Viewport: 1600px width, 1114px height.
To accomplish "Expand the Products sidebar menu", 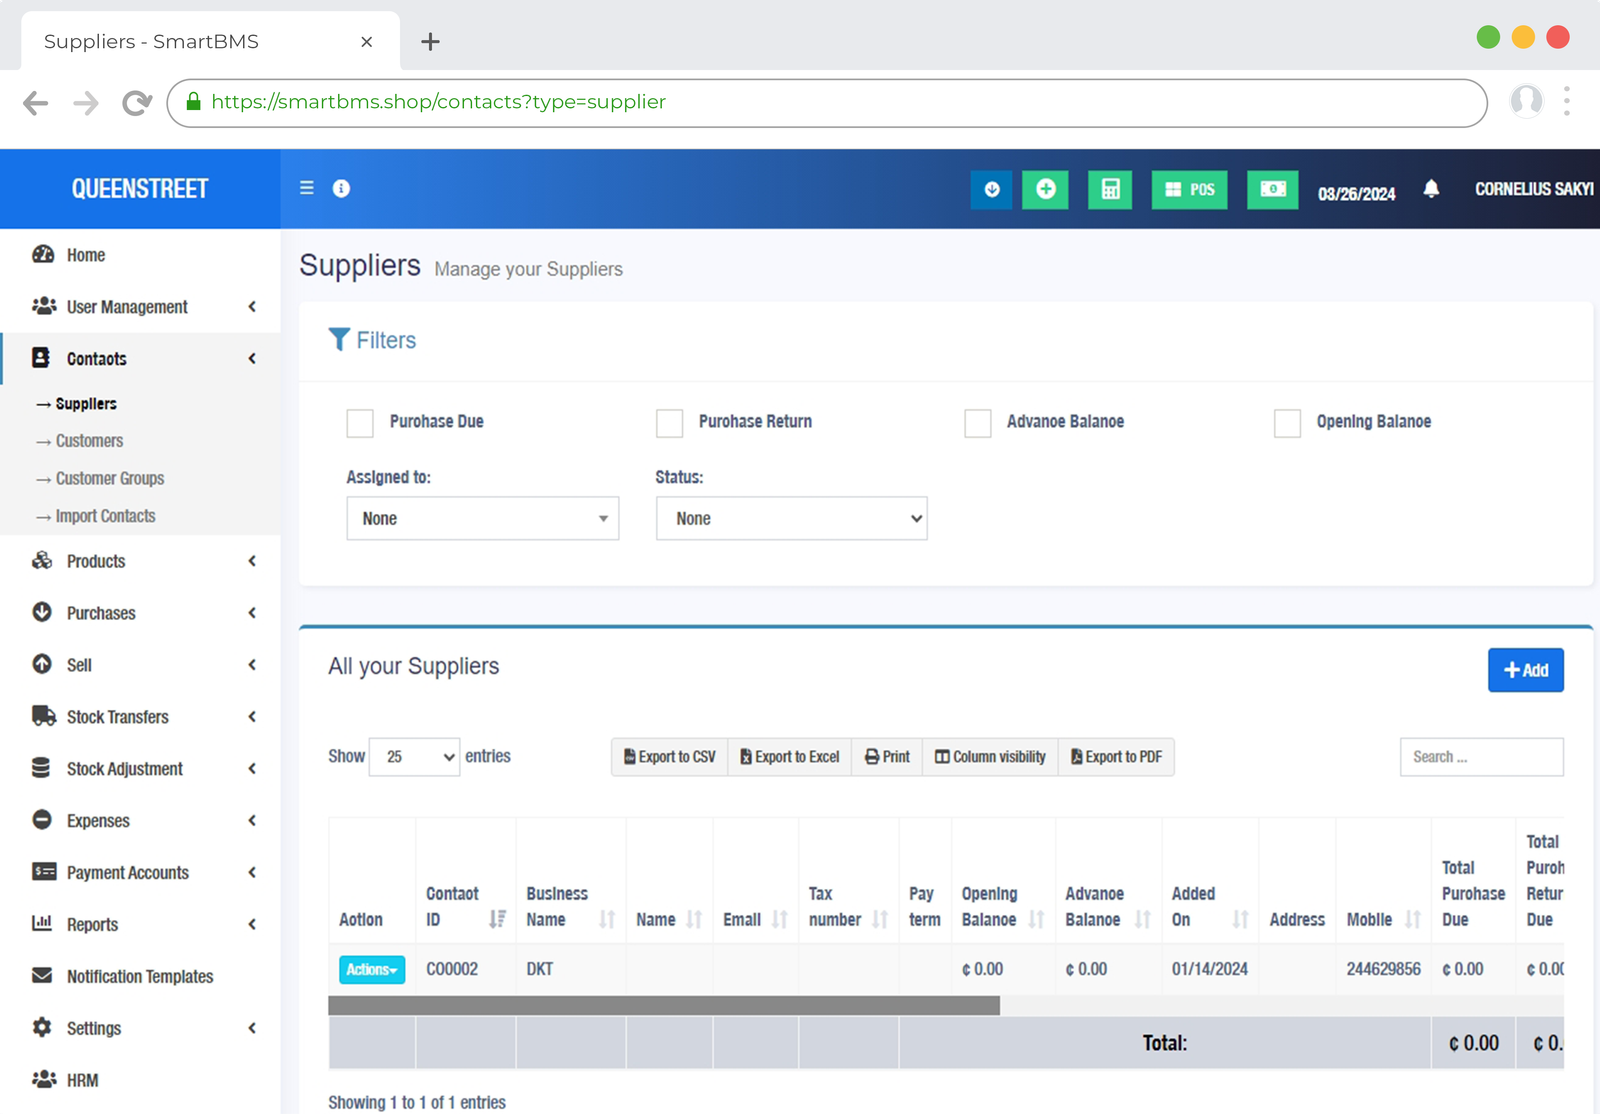I will pyautogui.click(x=96, y=561).
